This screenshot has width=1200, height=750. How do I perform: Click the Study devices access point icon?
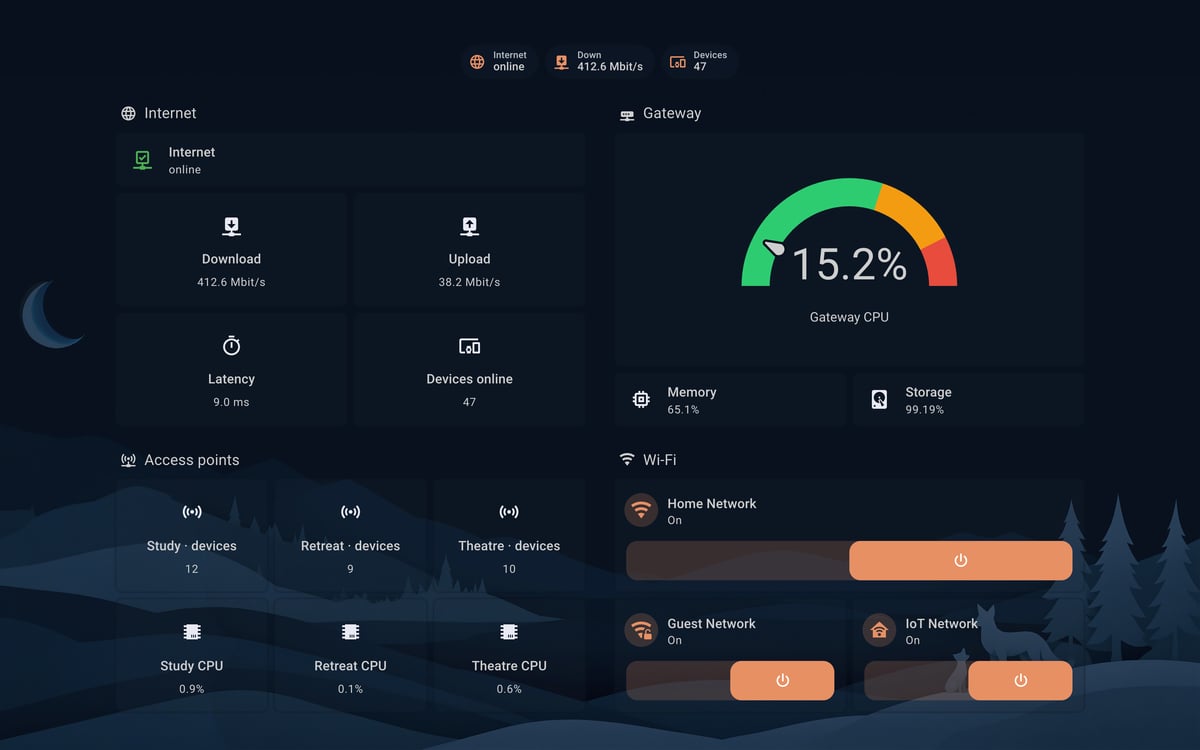pos(192,512)
